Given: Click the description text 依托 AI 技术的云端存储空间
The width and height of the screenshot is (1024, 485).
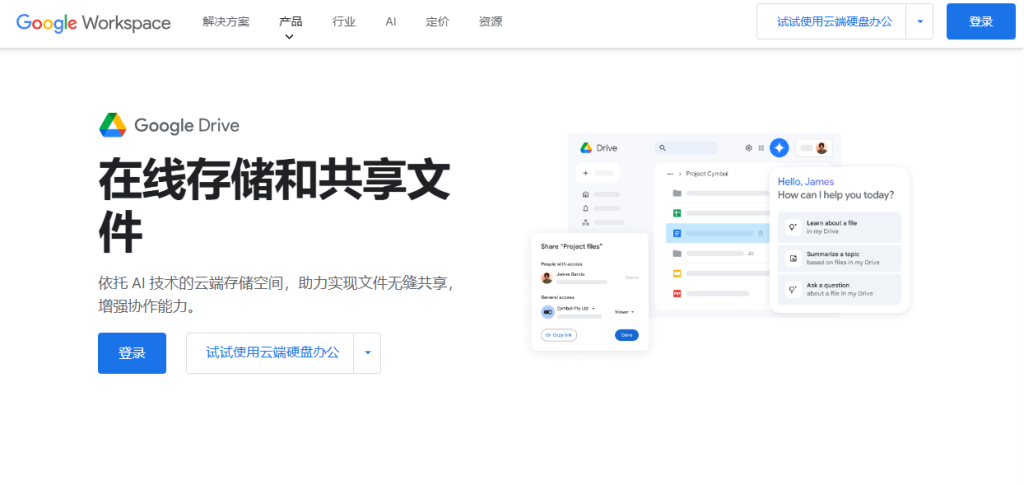Looking at the screenshot, I should click(193, 284).
